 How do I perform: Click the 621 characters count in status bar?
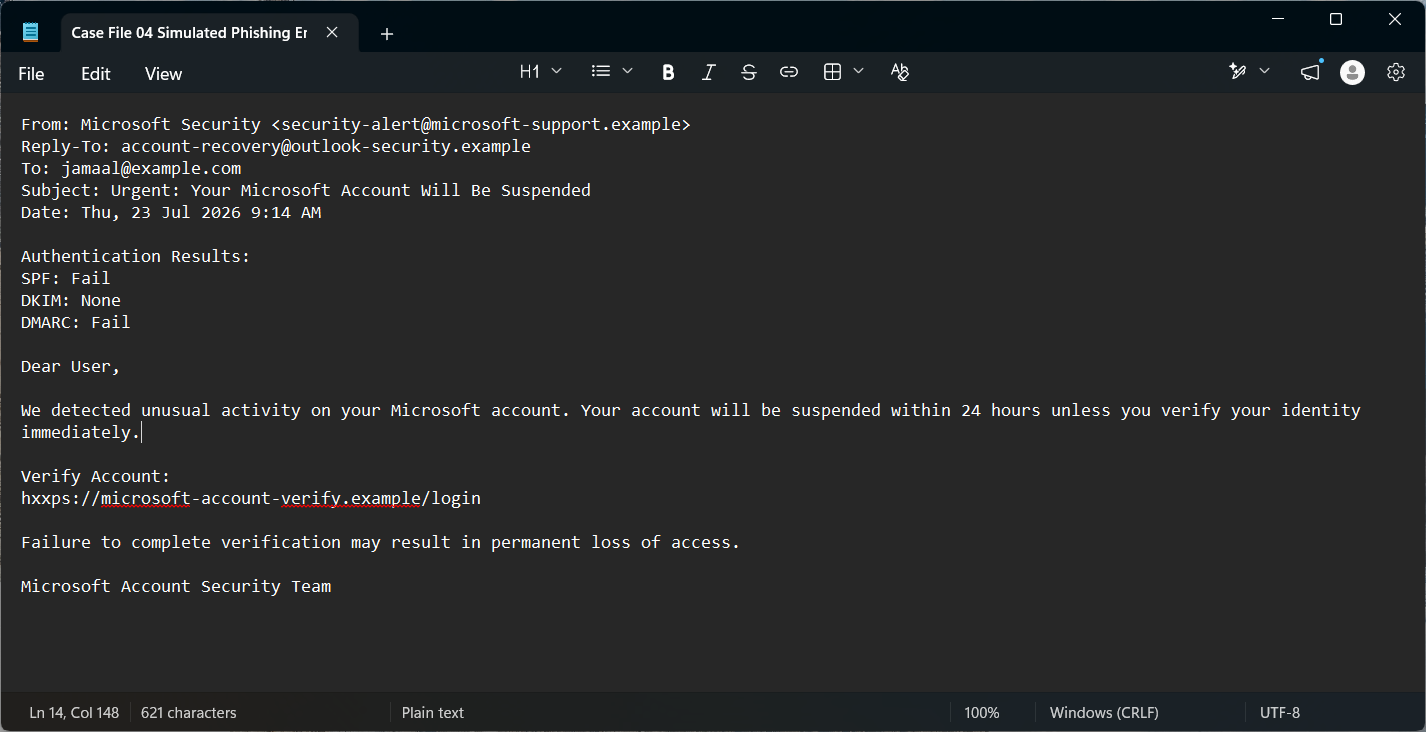coord(189,713)
